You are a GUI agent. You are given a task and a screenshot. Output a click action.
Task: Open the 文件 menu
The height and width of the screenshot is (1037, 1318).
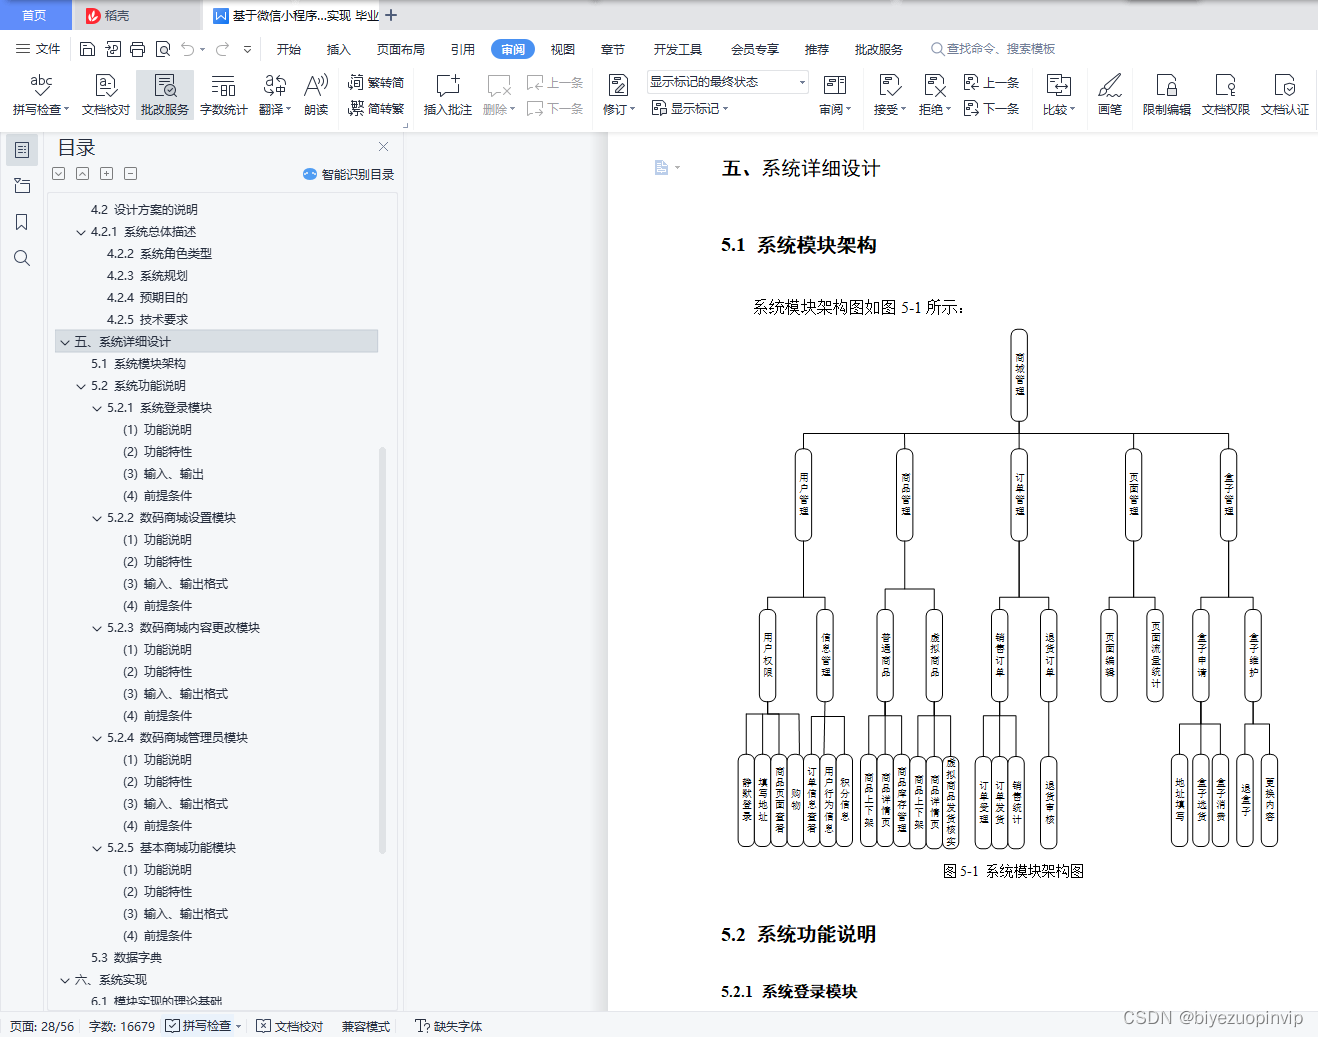38,49
